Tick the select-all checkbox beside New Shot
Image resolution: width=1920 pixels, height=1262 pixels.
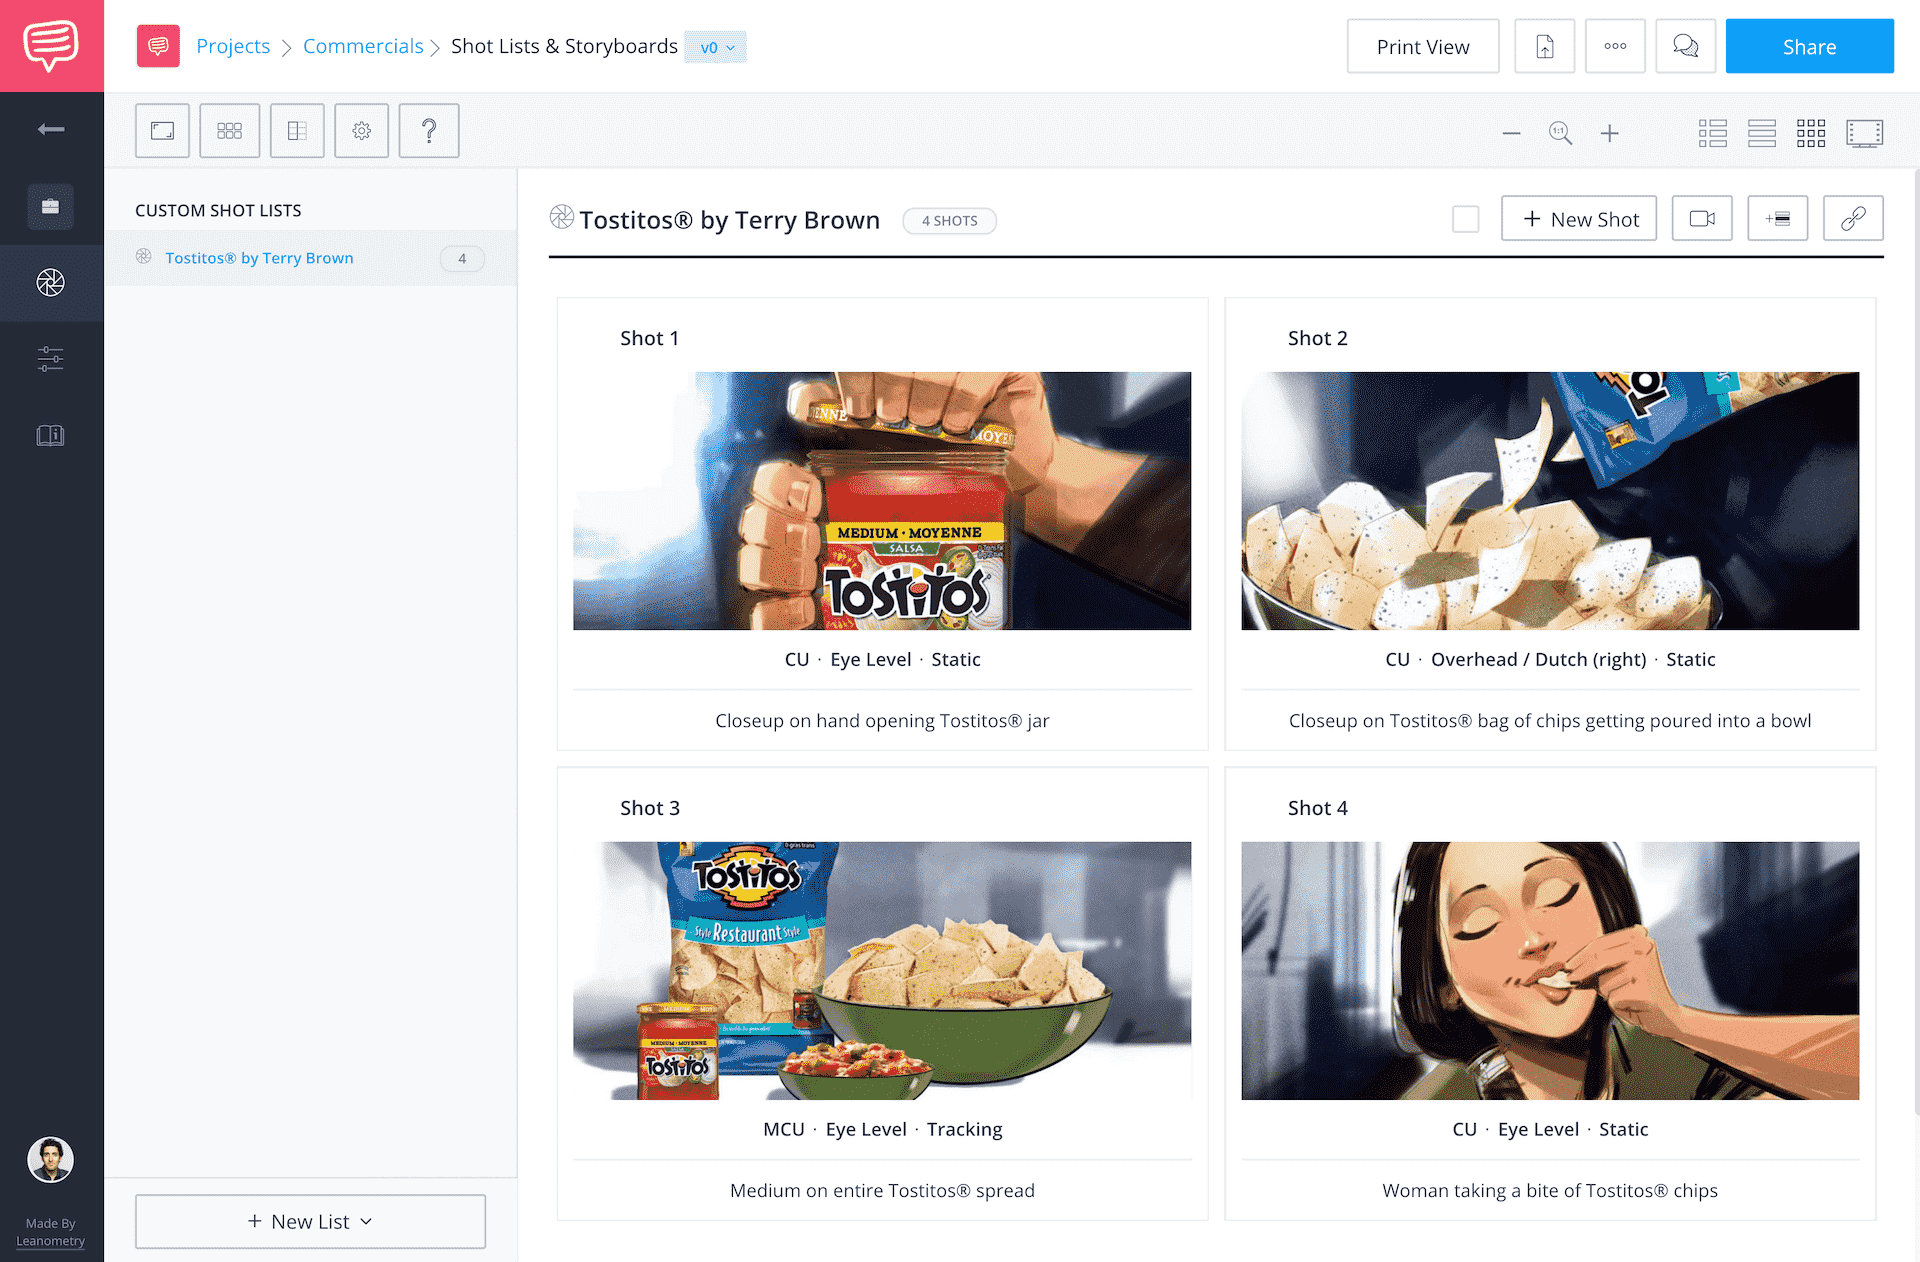tap(1465, 219)
